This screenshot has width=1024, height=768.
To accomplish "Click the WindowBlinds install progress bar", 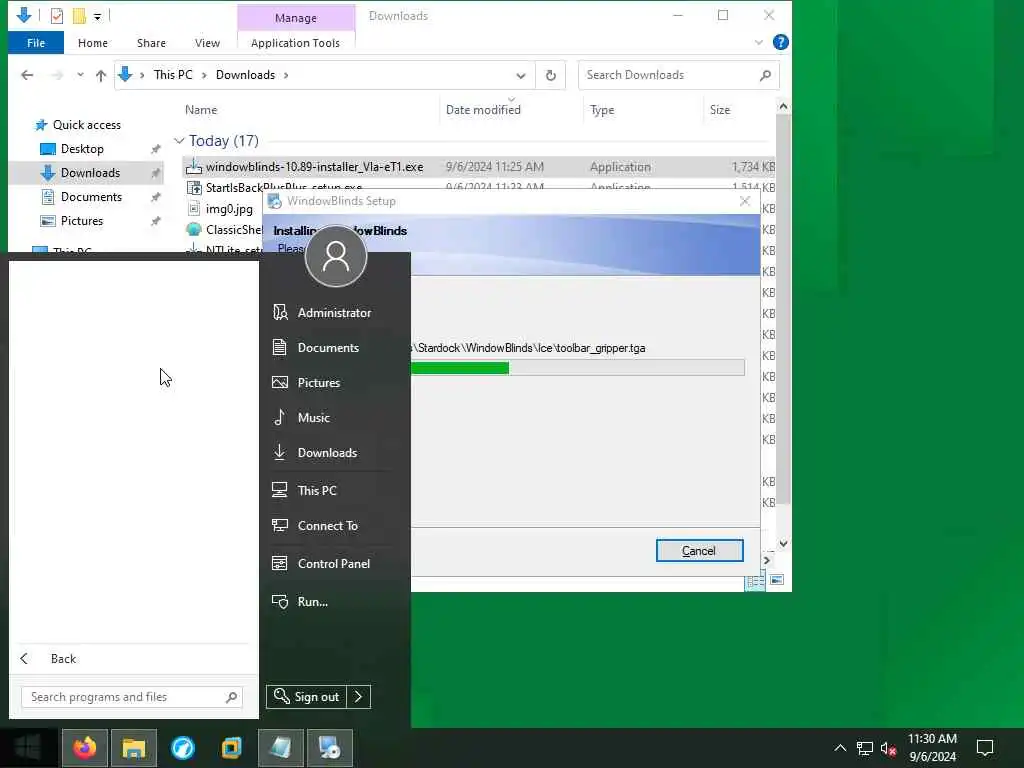I will coord(578,368).
